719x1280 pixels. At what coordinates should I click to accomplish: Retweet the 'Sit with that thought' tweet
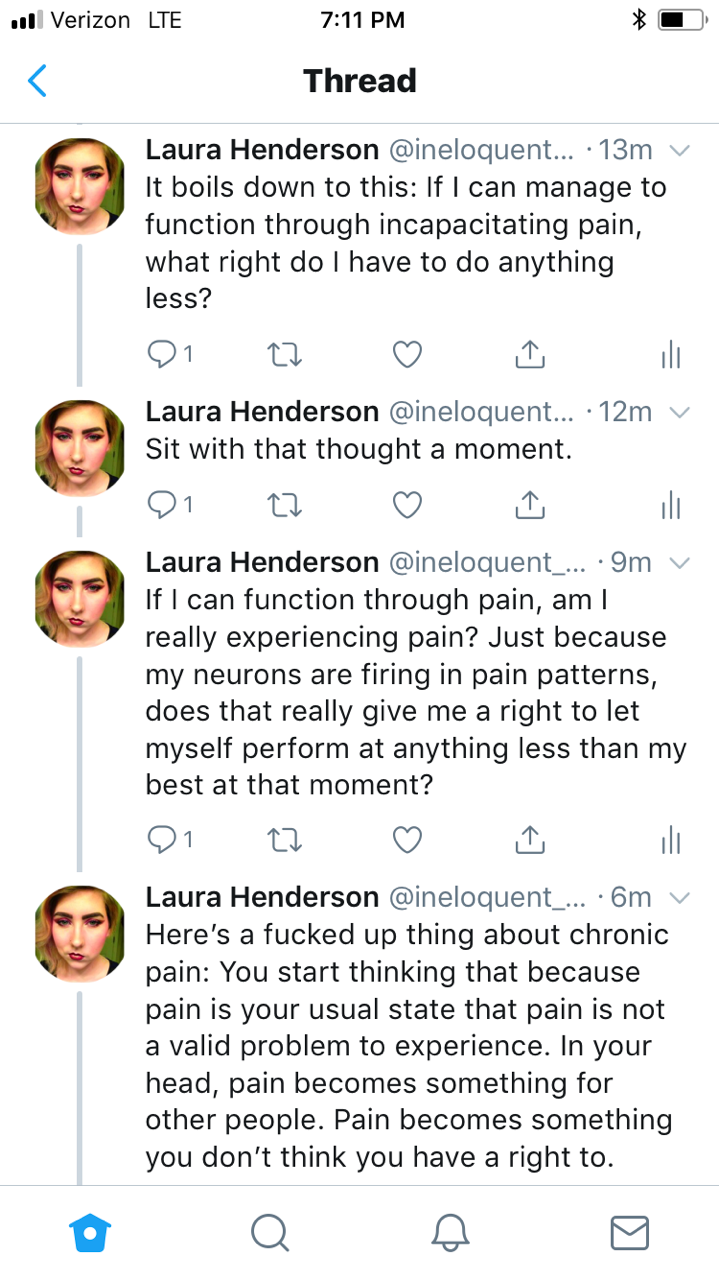289,506
